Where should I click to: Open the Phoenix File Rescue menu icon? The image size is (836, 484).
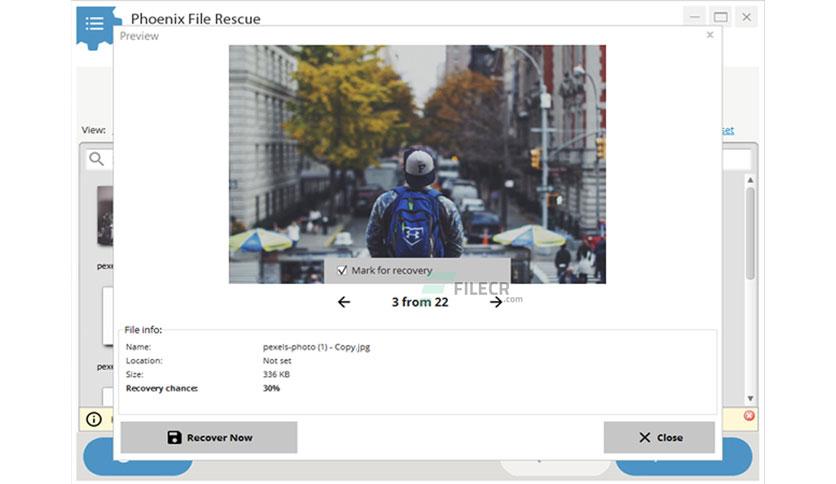pos(95,24)
